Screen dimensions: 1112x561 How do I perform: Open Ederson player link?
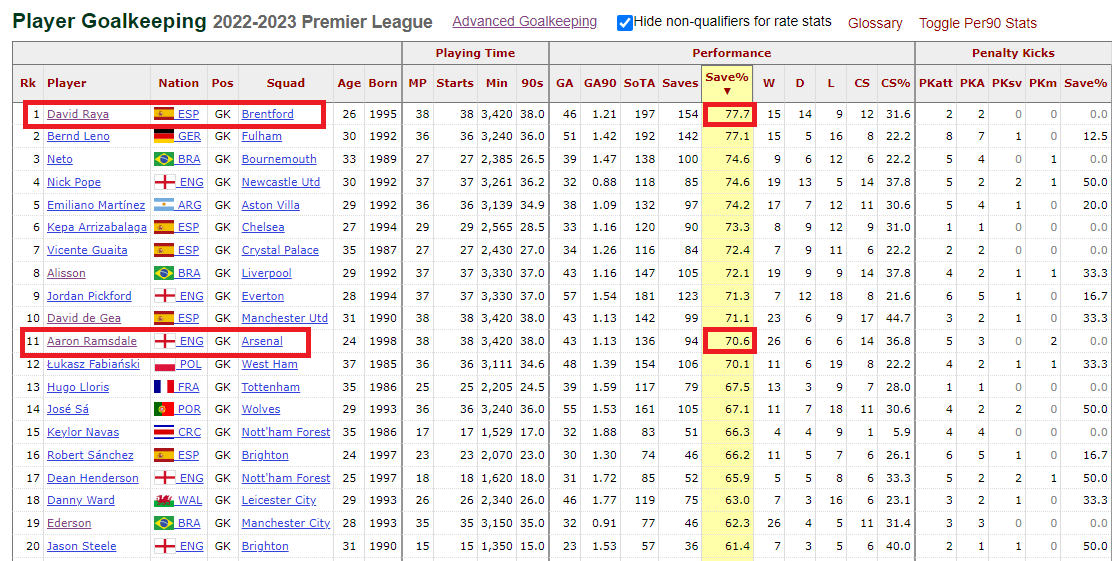tap(69, 523)
